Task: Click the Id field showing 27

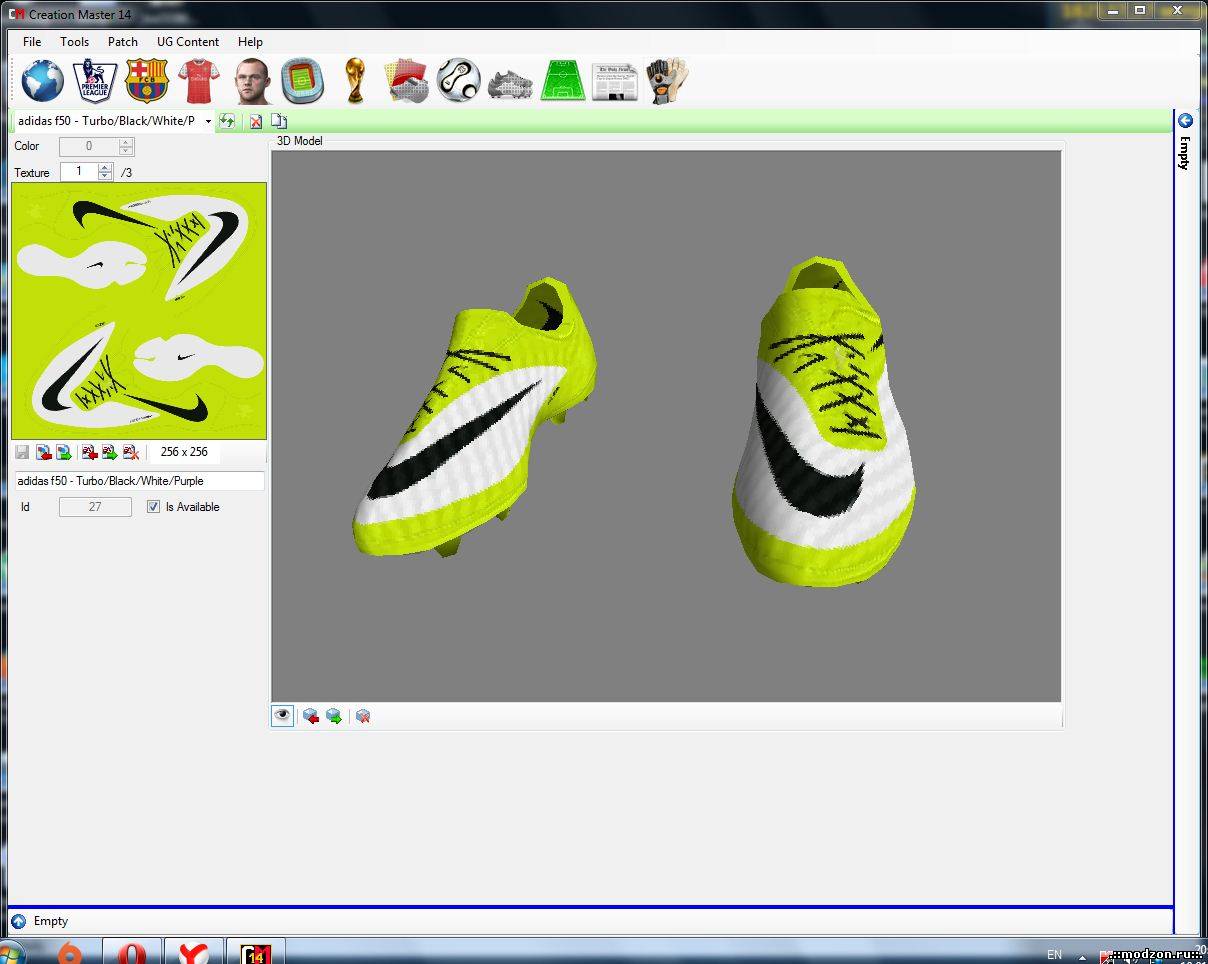Action: click(95, 507)
